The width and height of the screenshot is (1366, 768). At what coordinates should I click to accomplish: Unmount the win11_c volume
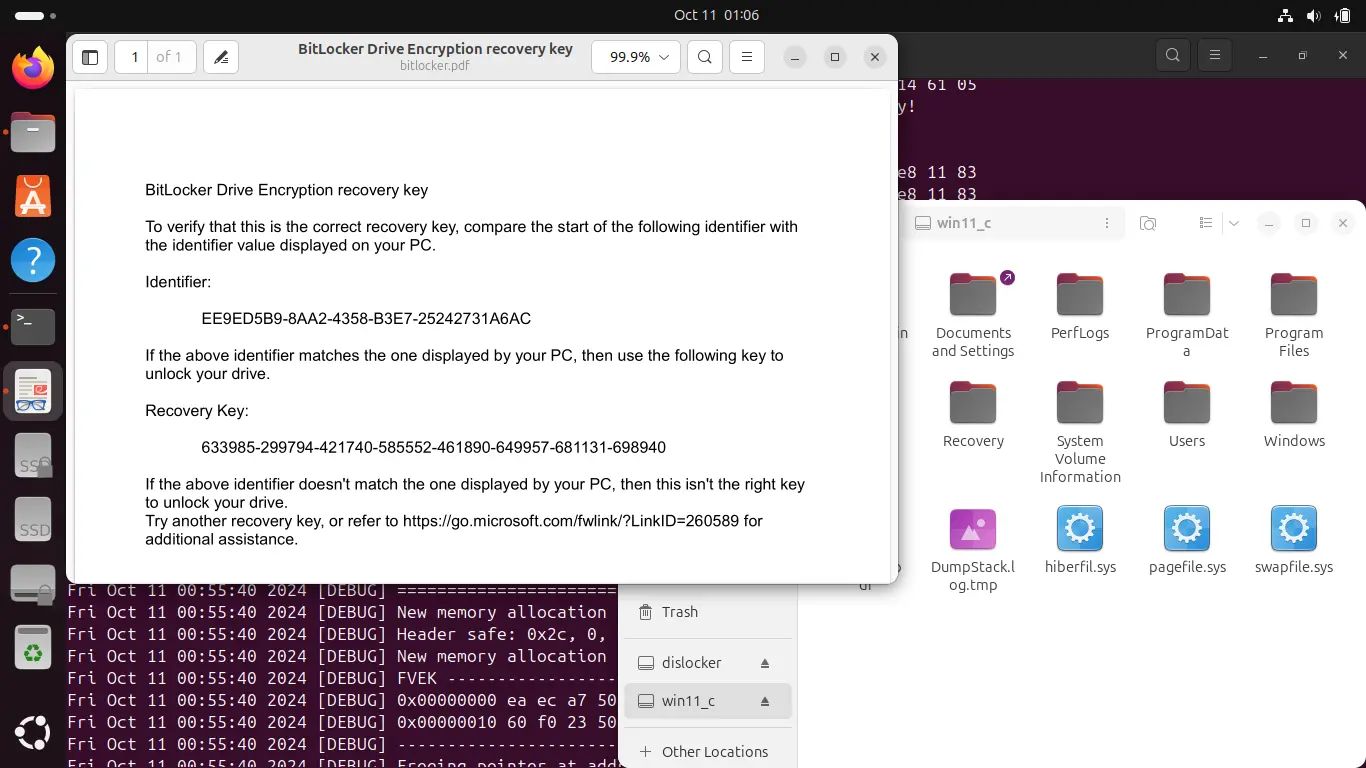coord(765,701)
